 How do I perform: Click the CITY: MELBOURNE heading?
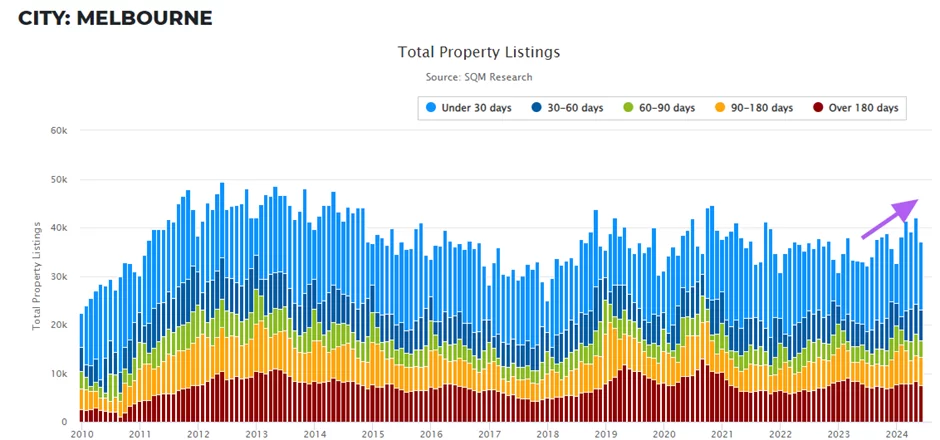pos(115,18)
